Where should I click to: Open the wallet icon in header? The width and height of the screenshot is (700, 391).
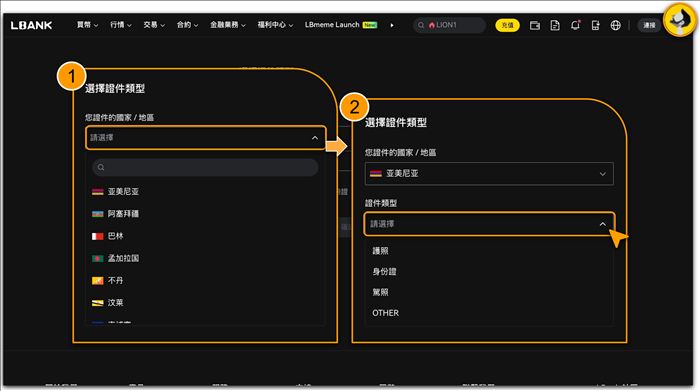[x=534, y=25]
